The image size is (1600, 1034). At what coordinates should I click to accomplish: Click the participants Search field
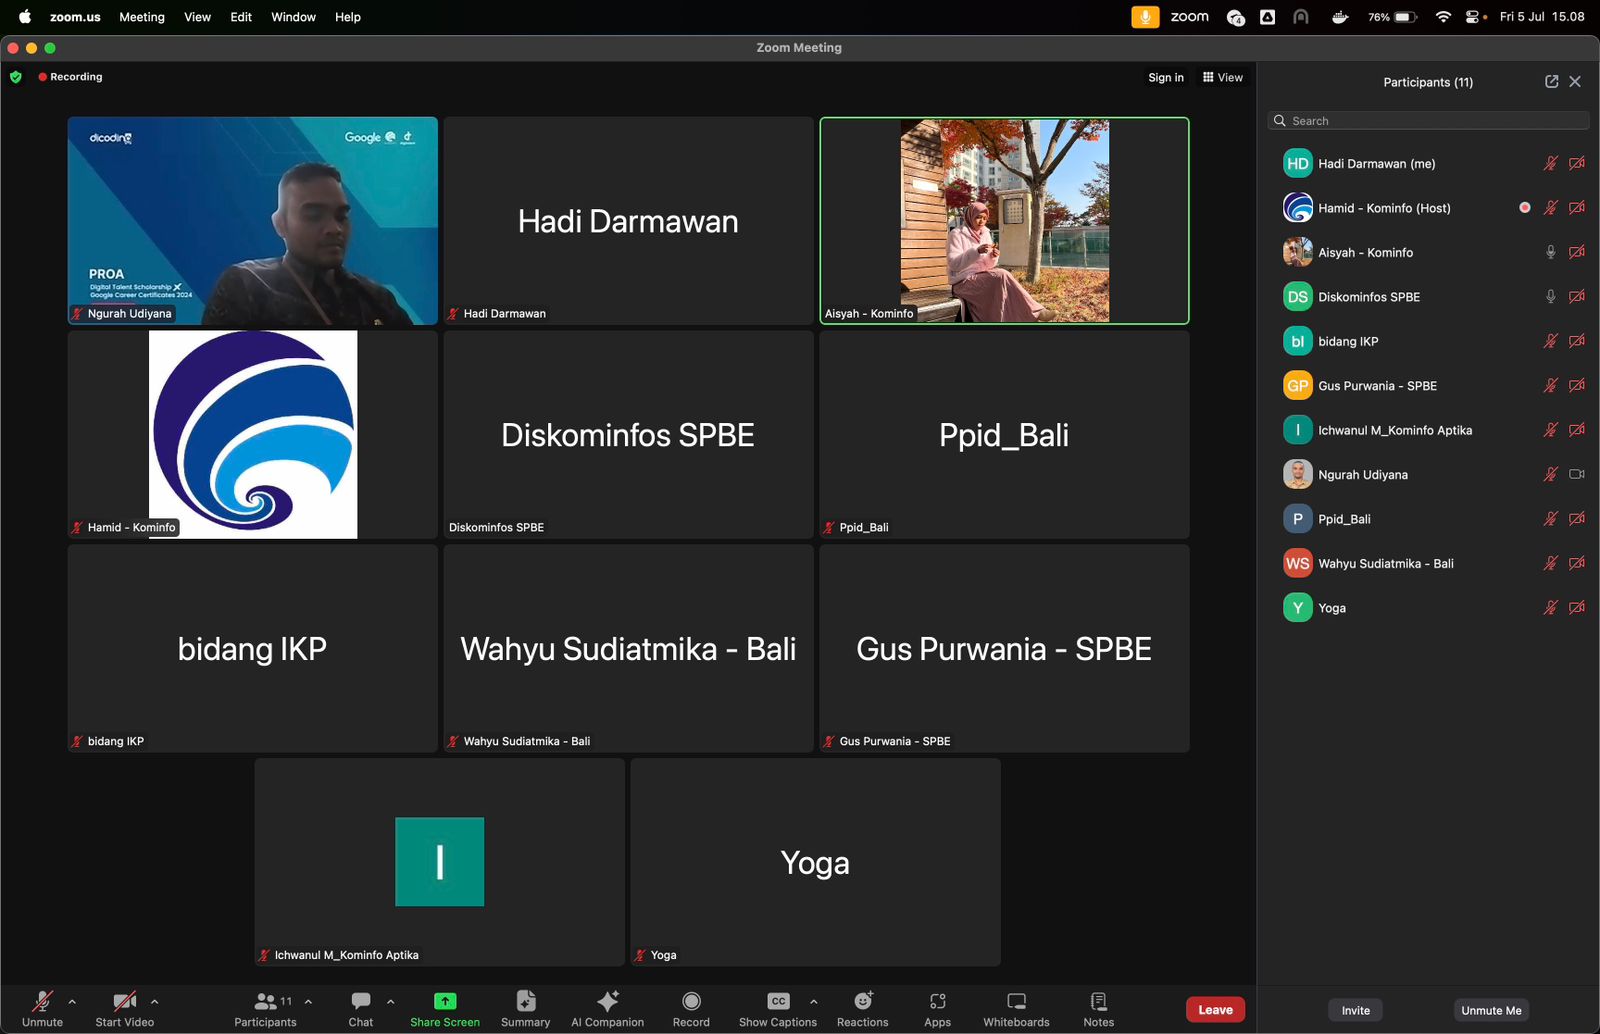(1428, 121)
